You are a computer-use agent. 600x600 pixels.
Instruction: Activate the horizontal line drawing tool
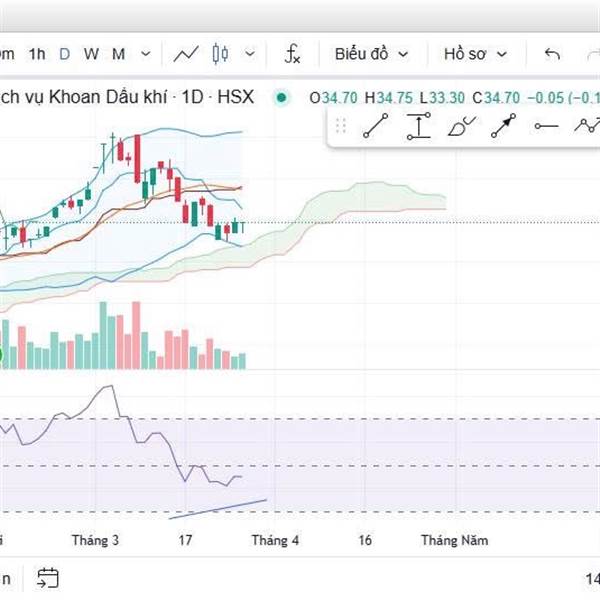tap(546, 126)
